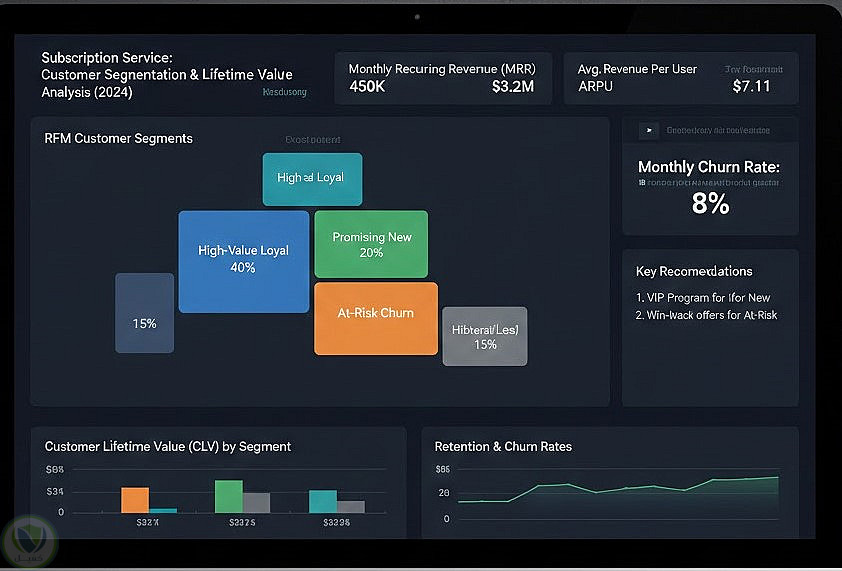The height and width of the screenshot is (571, 842).
Task: Open the Monthly Recurring Revenue card
Action: 443,78
